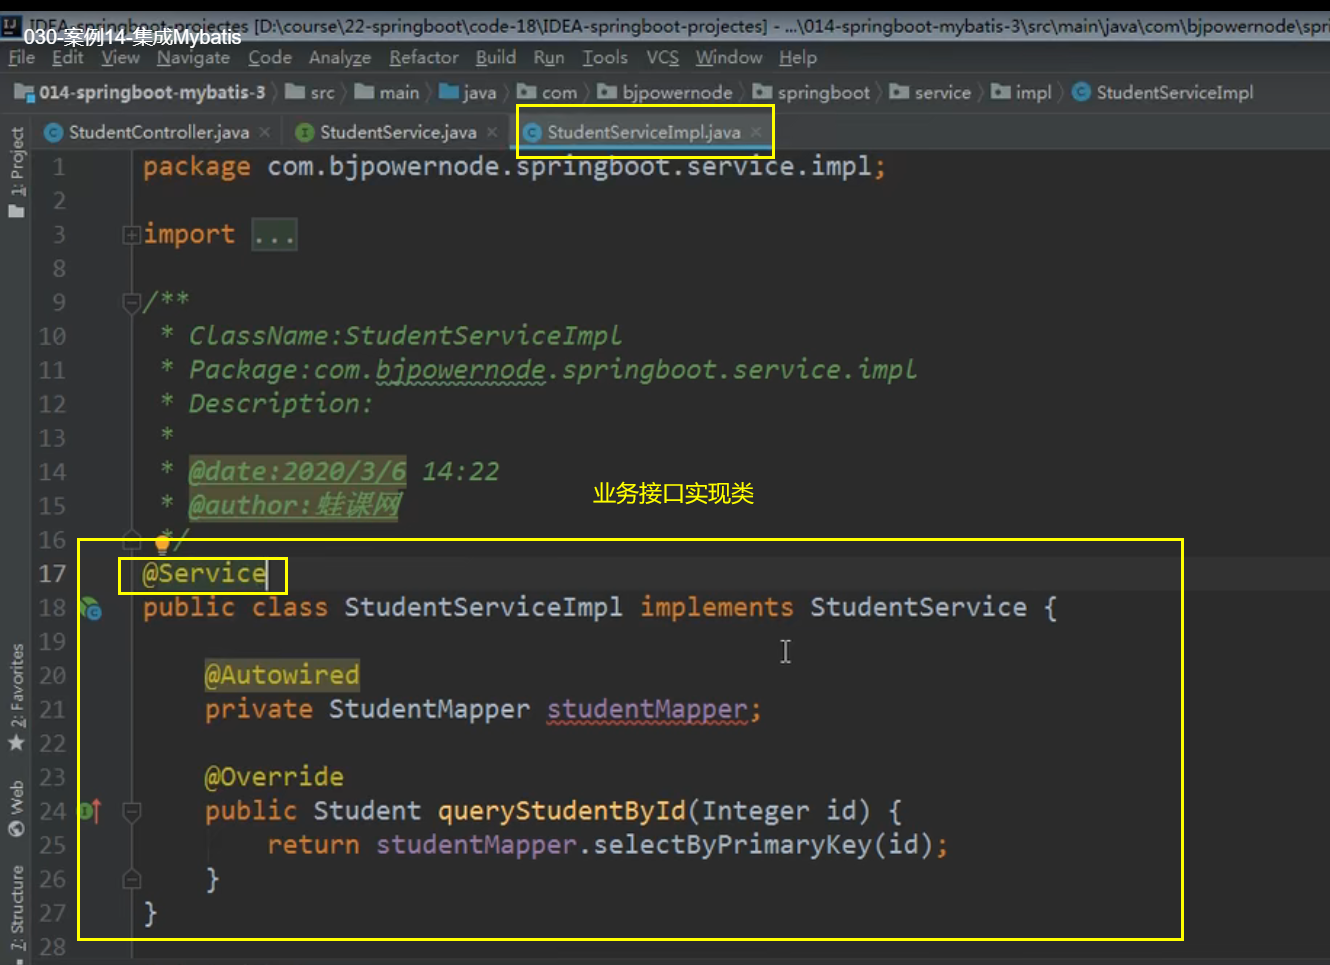
Task: Open the View menu
Action: tap(120, 57)
